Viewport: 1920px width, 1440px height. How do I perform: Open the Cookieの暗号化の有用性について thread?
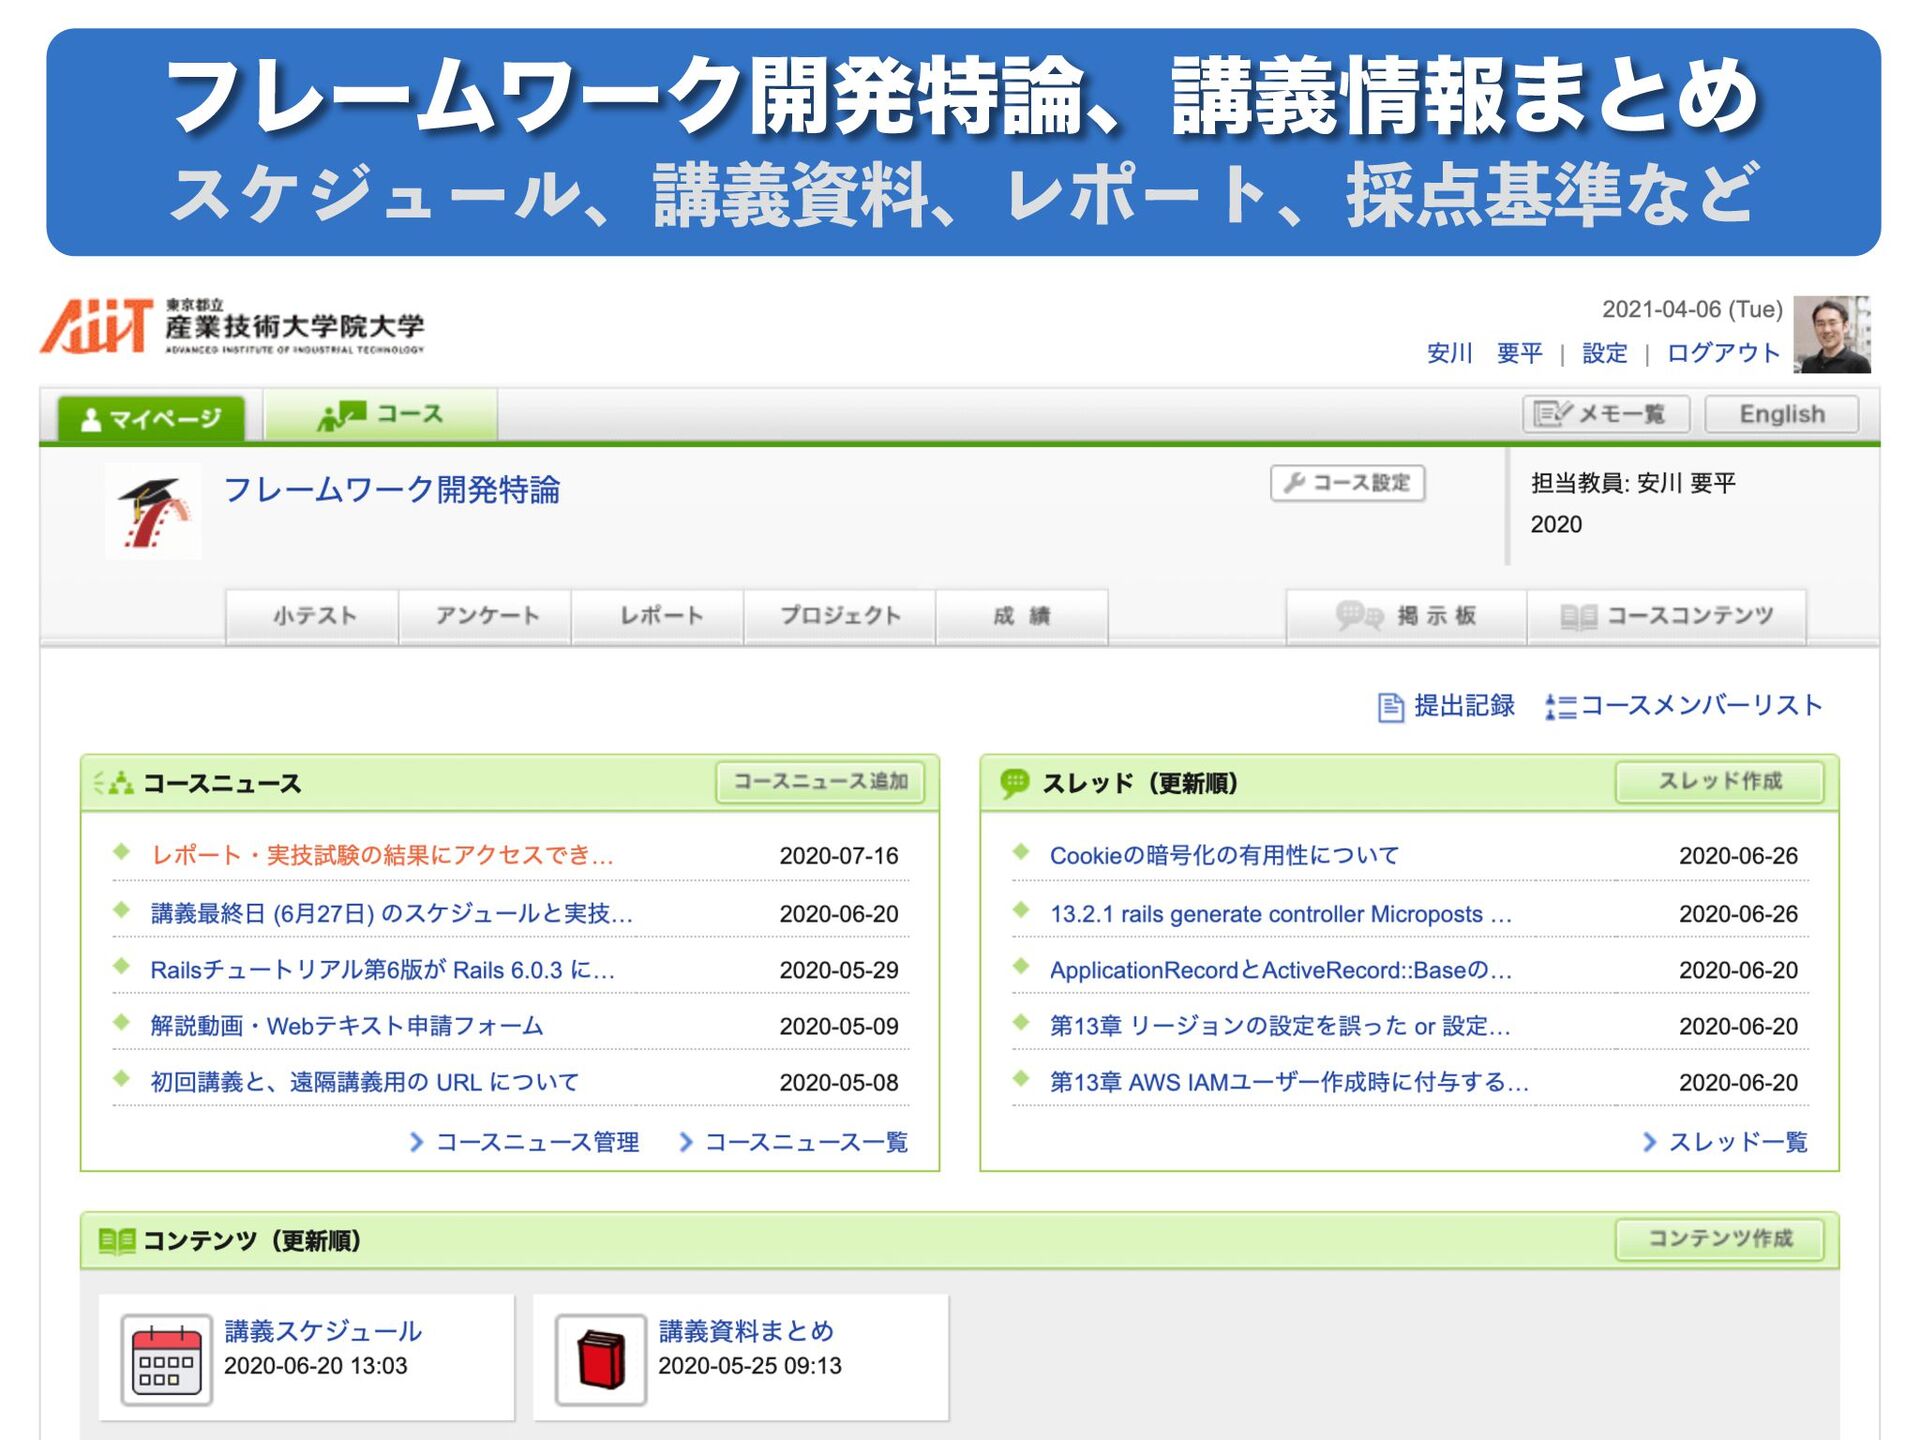pyautogui.click(x=1224, y=856)
